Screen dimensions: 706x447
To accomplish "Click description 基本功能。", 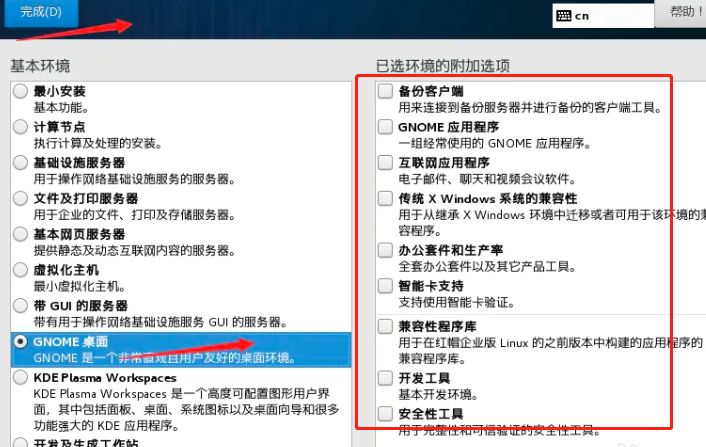I will [62, 108].
